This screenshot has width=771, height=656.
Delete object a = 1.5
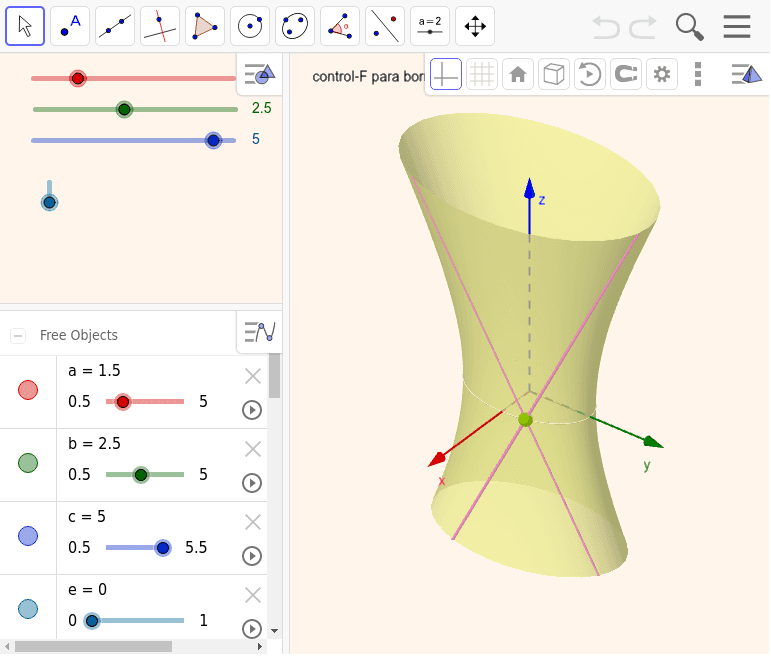point(253,377)
